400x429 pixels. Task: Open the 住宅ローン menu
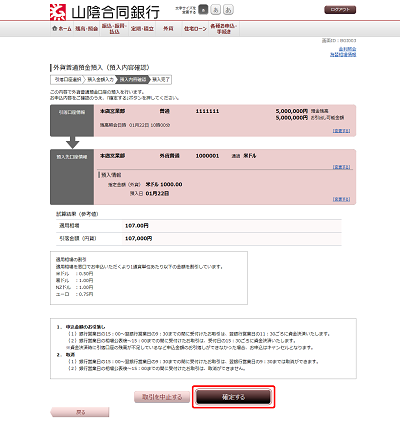tap(195, 29)
